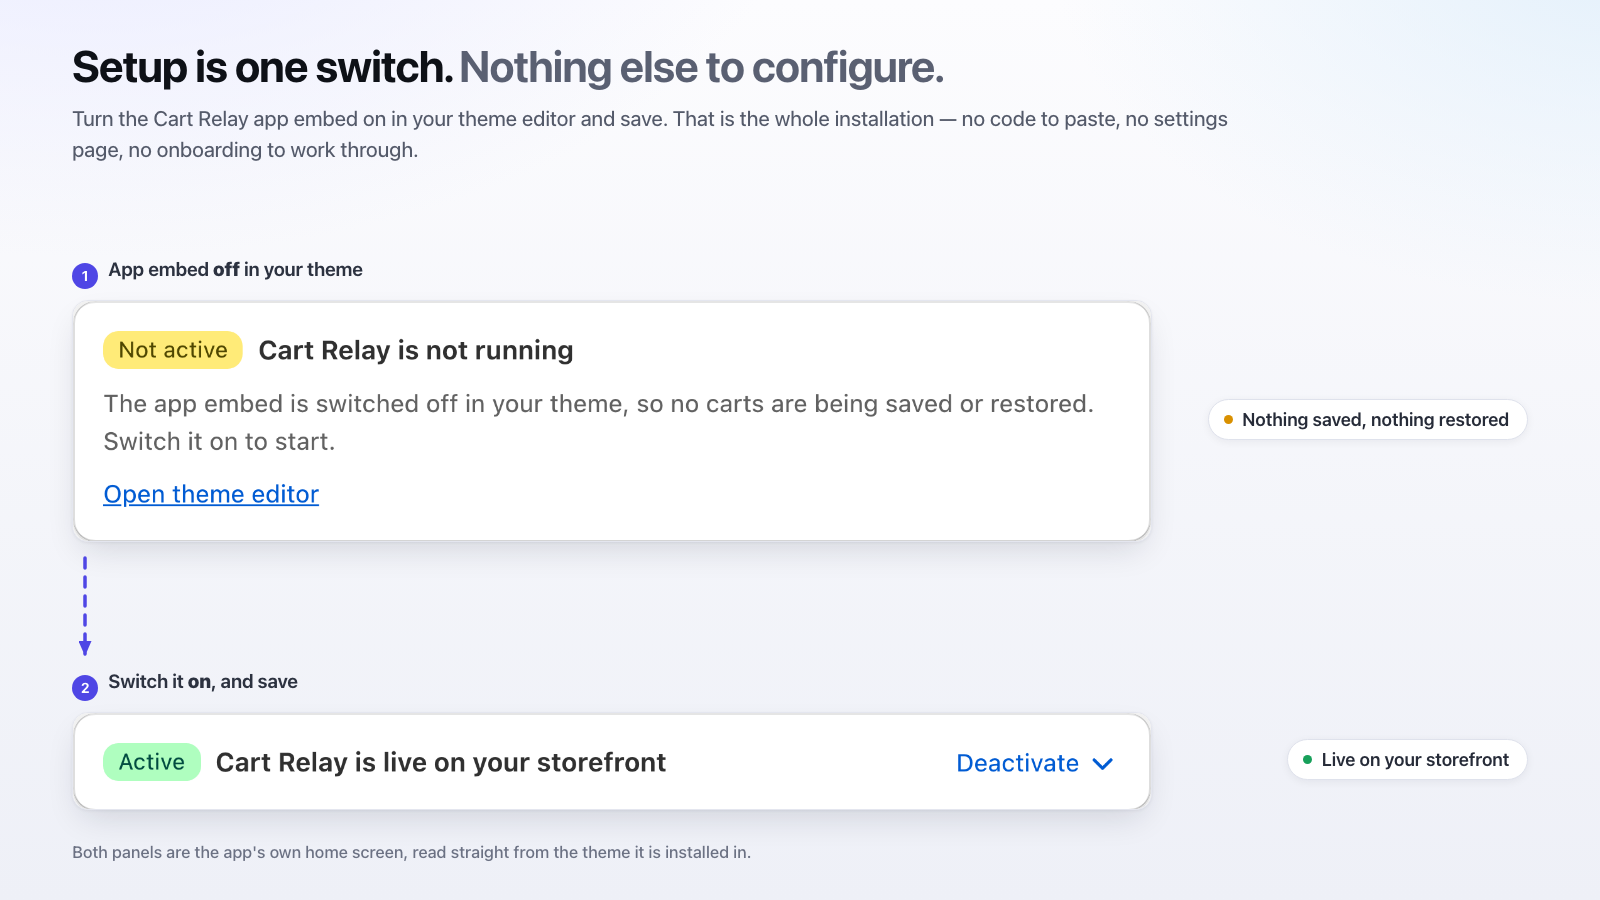Click the yellow Not active badge

[x=173, y=350]
